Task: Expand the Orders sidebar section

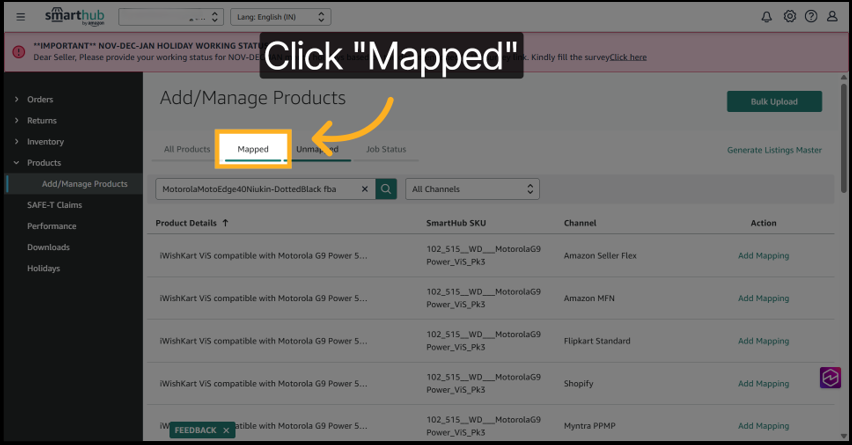Action: 40,99
